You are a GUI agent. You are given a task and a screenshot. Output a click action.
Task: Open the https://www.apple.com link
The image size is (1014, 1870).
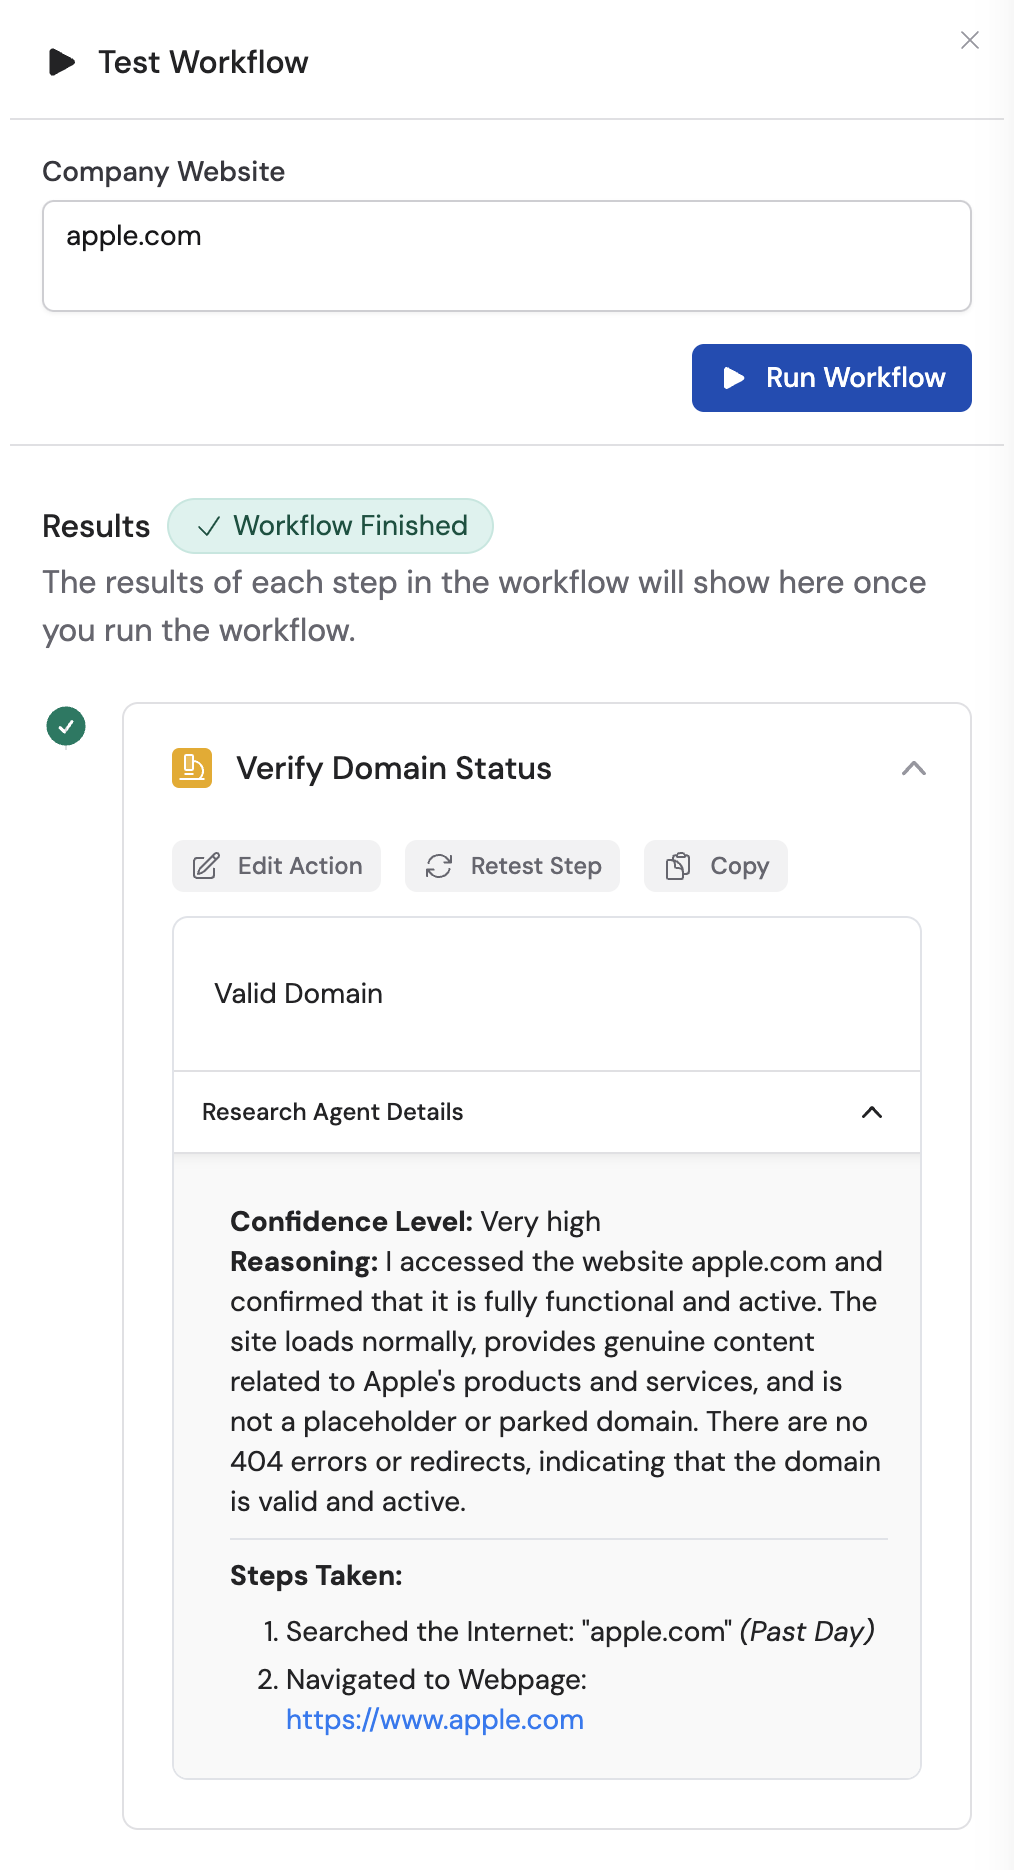coord(435,1720)
